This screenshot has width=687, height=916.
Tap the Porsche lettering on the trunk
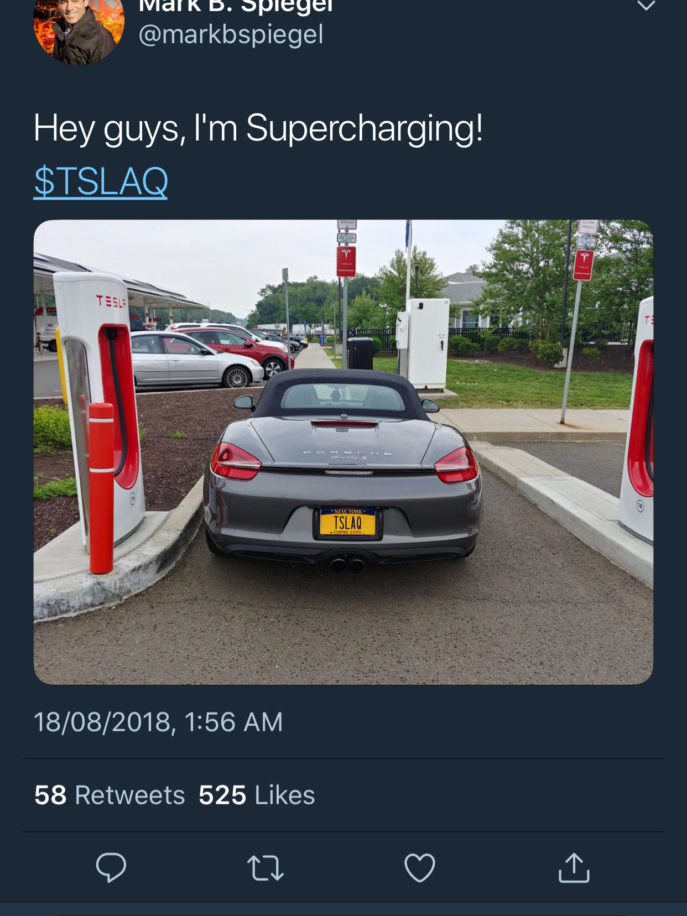coord(347,452)
